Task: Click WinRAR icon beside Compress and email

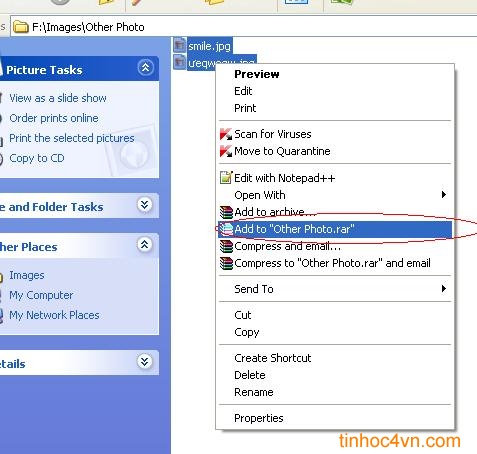Action: 226,246
